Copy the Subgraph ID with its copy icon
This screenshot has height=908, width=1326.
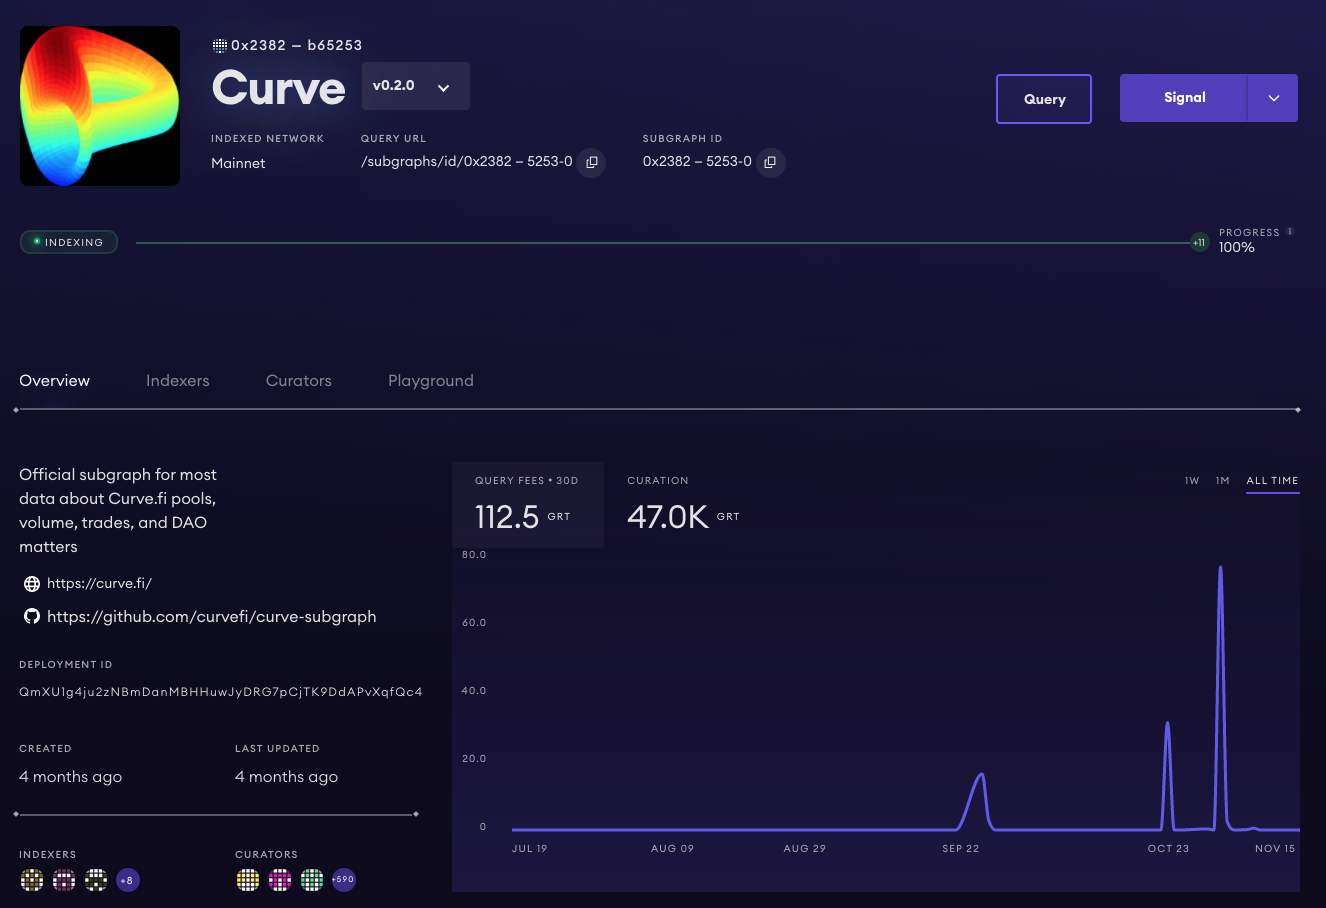pyautogui.click(x=770, y=162)
